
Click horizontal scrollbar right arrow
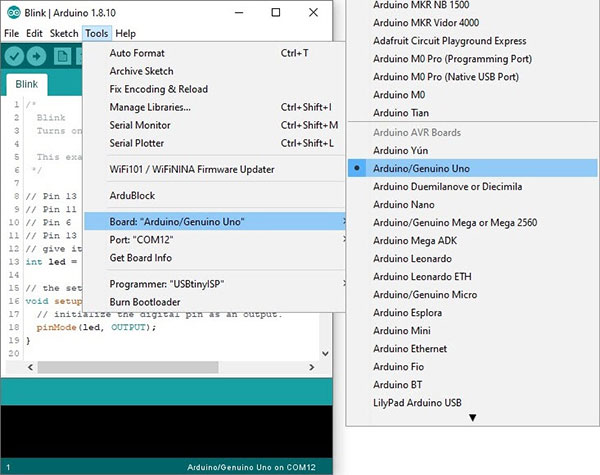tap(311, 367)
